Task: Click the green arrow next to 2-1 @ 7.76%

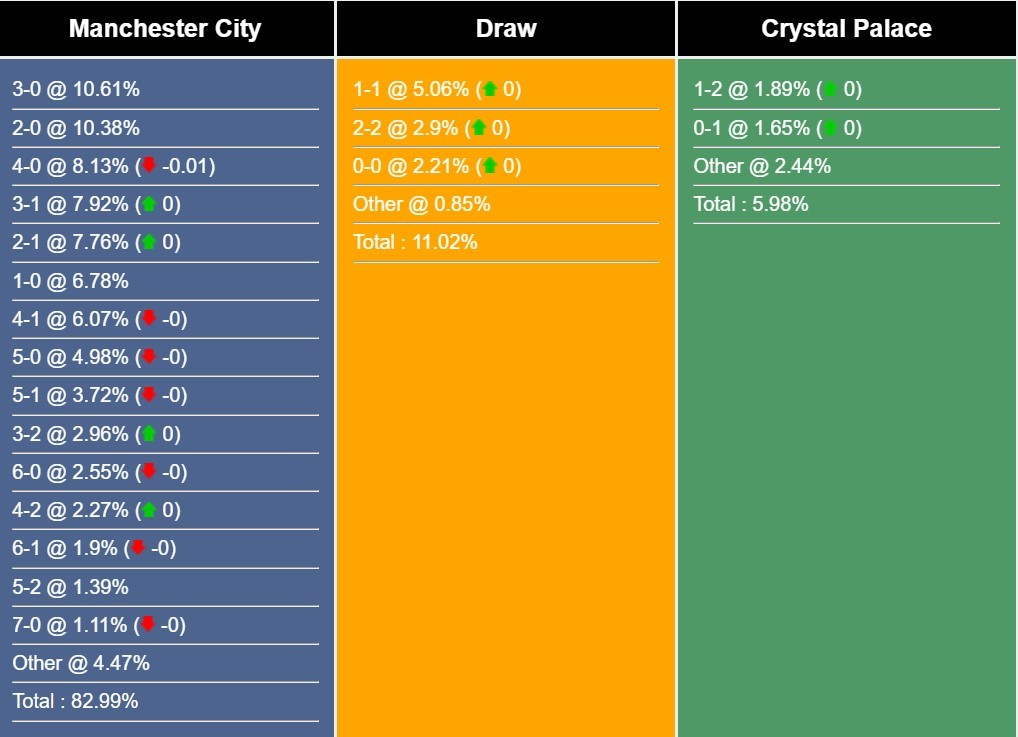Action: [149, 242]
